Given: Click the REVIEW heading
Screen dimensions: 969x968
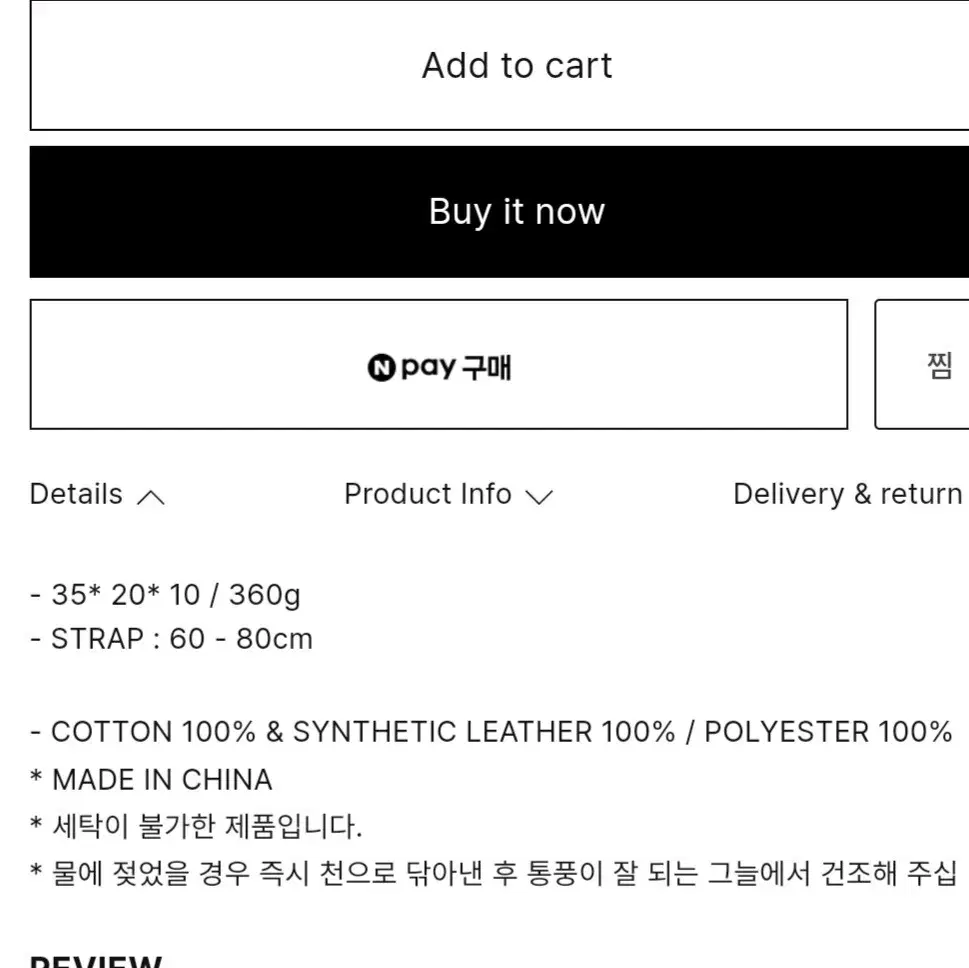Looking at the screenshot, I should tap(96, 962).
